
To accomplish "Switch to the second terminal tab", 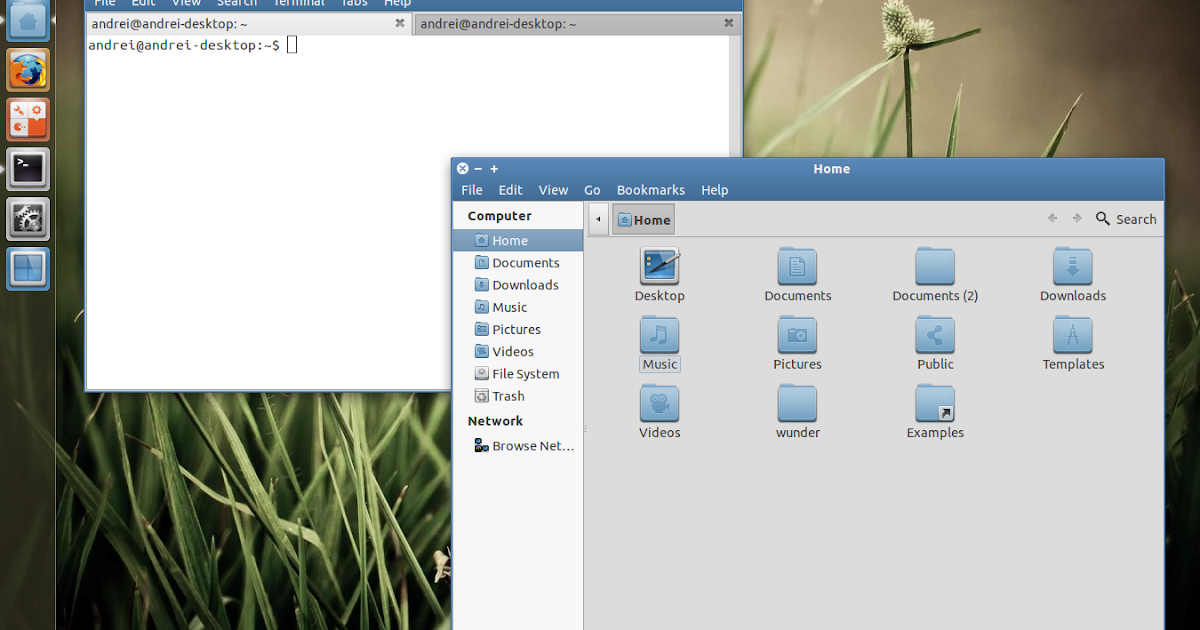I will (570, 23).
